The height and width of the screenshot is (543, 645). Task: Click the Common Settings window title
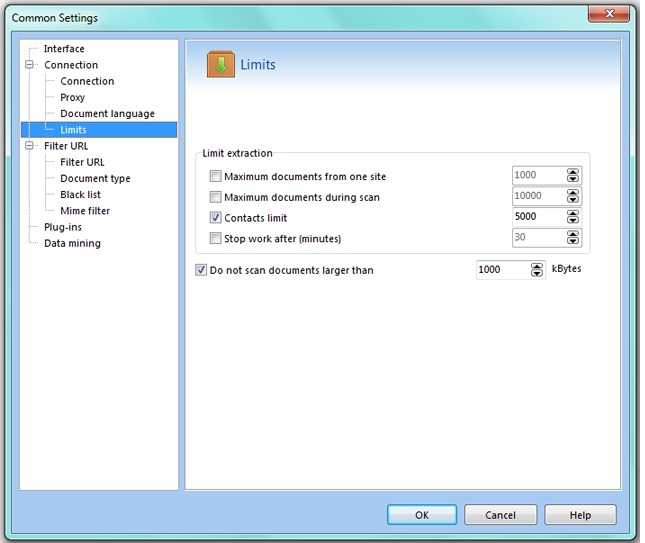tap(55, 18)
